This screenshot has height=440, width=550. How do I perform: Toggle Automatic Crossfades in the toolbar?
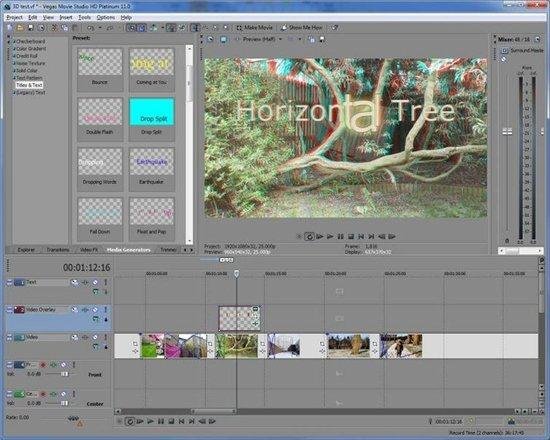pos(142,28)
